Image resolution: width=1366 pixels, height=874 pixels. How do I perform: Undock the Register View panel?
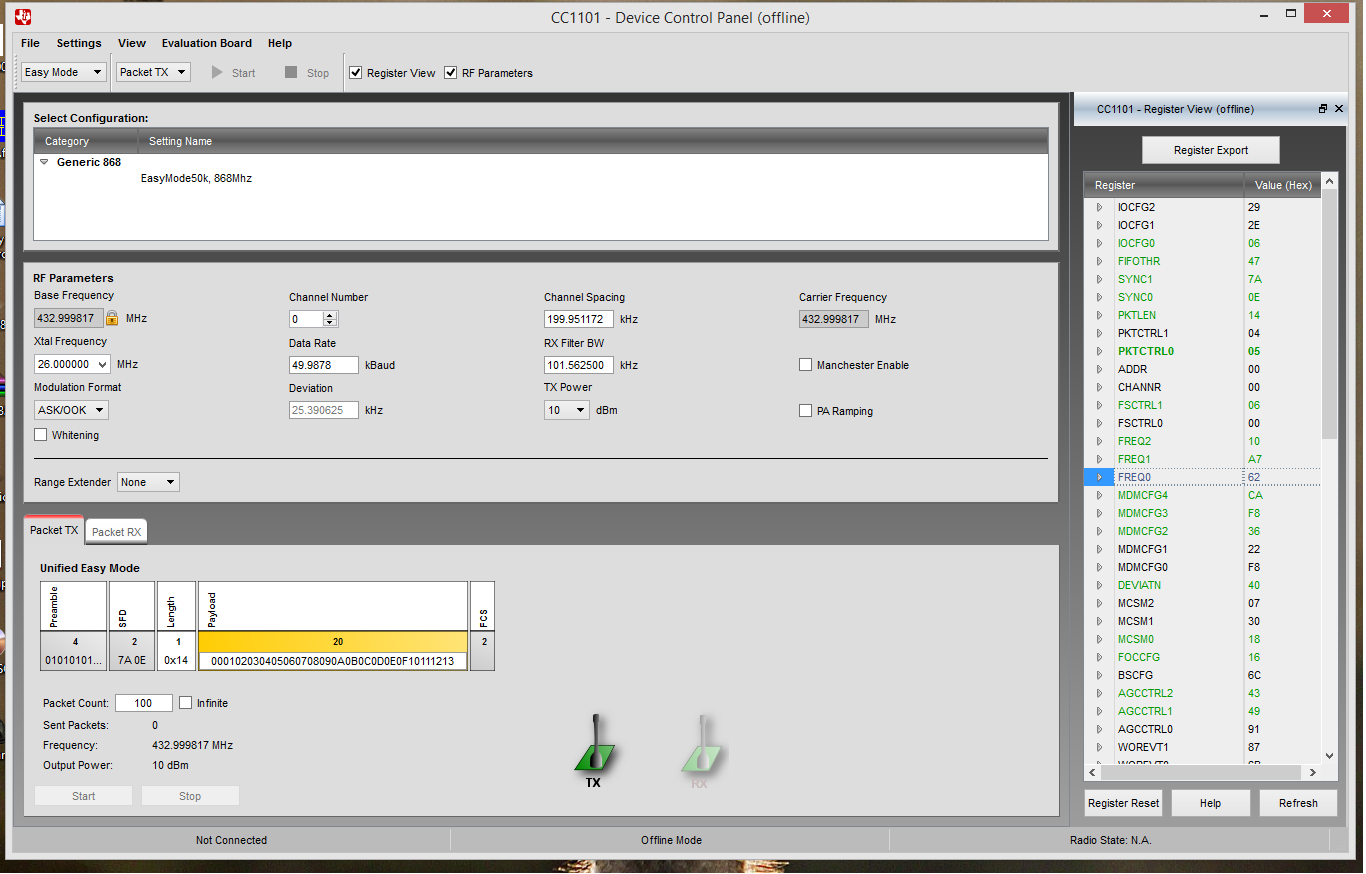pos(1323,109)
